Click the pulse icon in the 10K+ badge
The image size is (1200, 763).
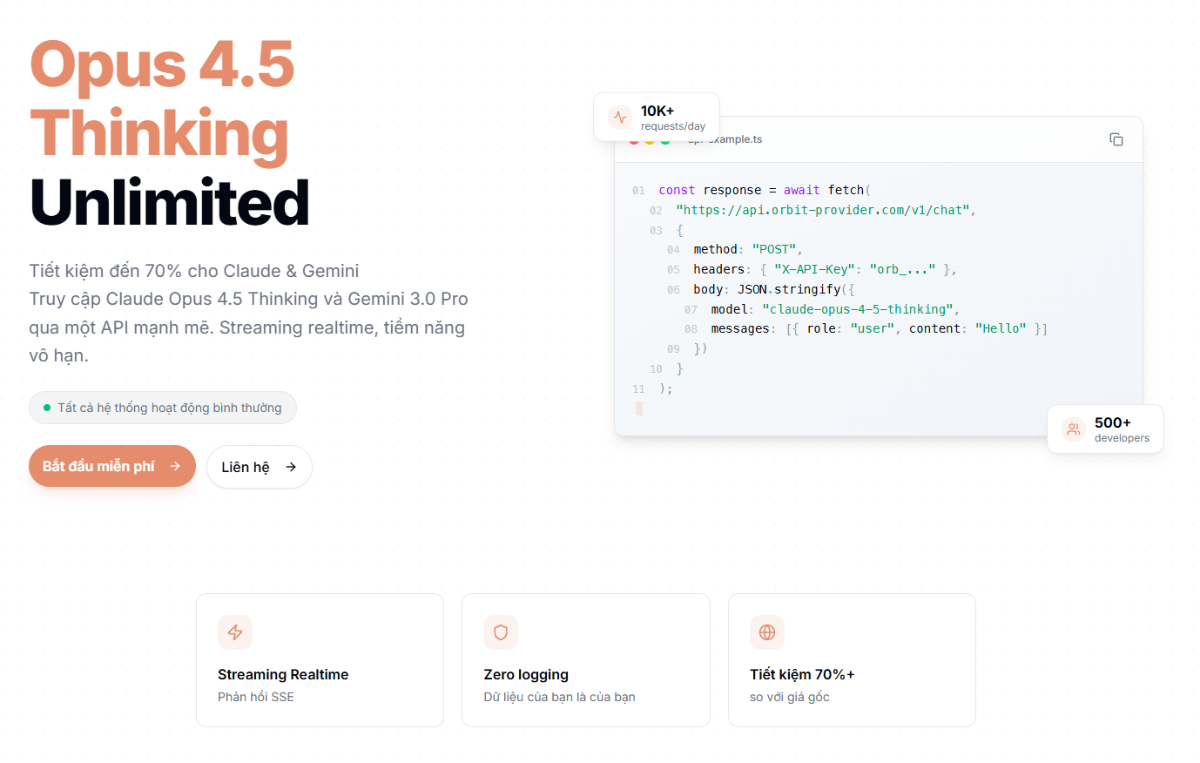pos(620,117)
